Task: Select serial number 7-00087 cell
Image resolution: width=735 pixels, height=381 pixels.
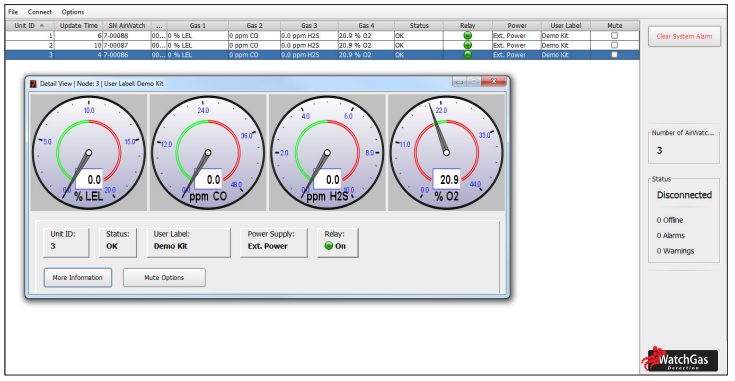Action: click(x=127, y=45)
